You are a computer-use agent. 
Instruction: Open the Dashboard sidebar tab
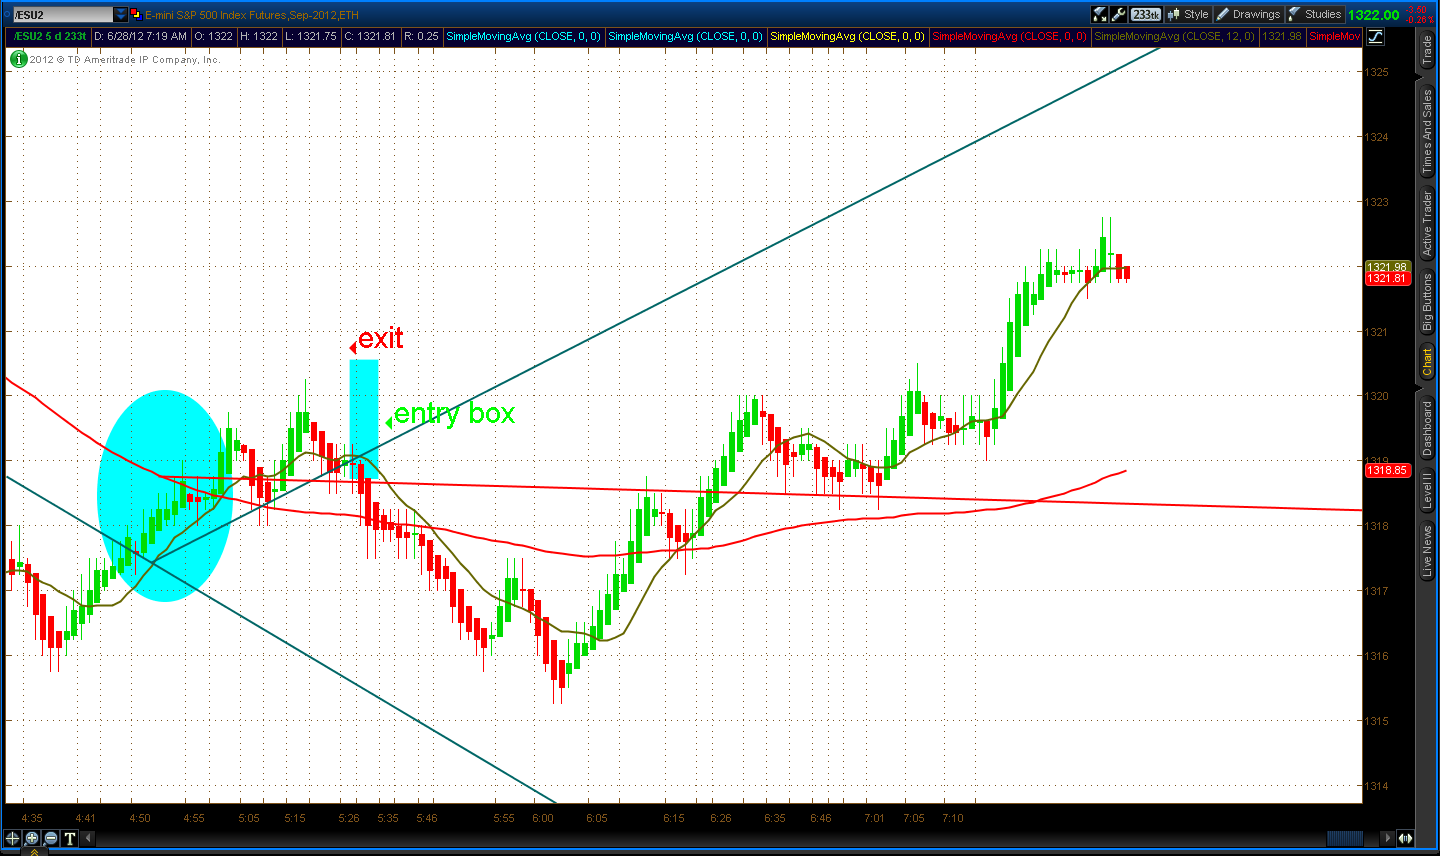click(x=1428, y=428)
